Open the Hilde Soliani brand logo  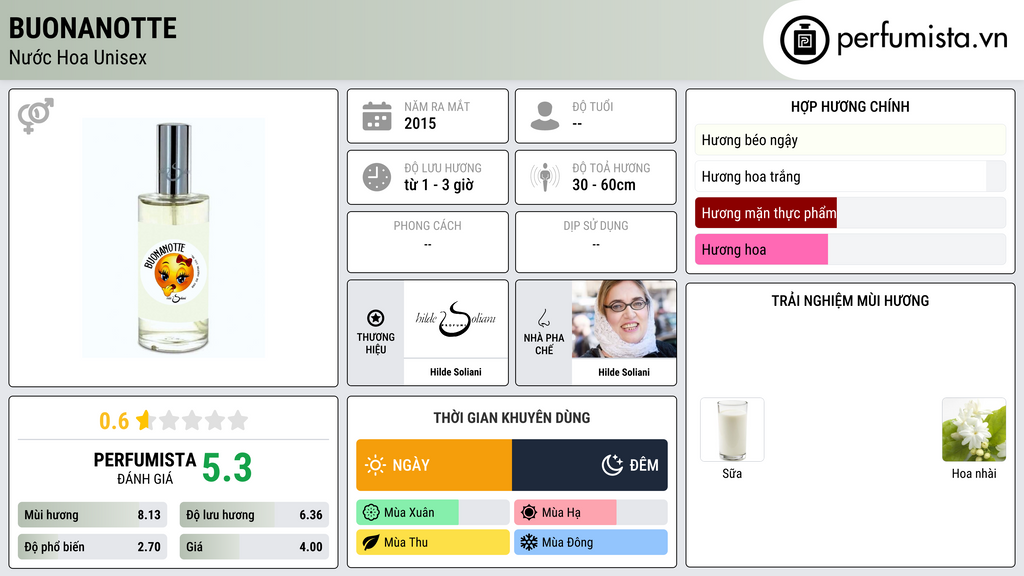(456, 319)
